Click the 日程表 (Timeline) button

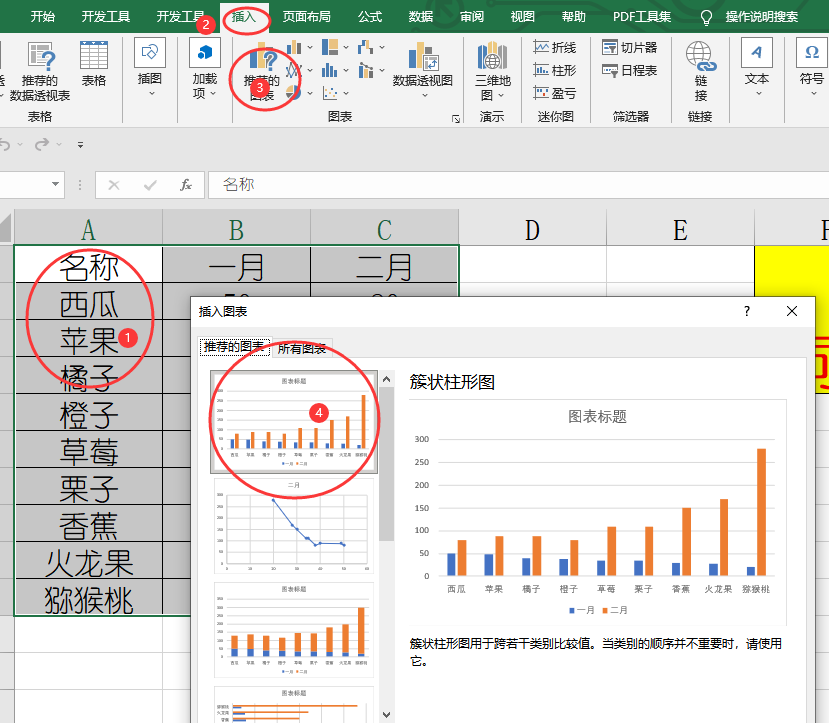tap(629, 70)
